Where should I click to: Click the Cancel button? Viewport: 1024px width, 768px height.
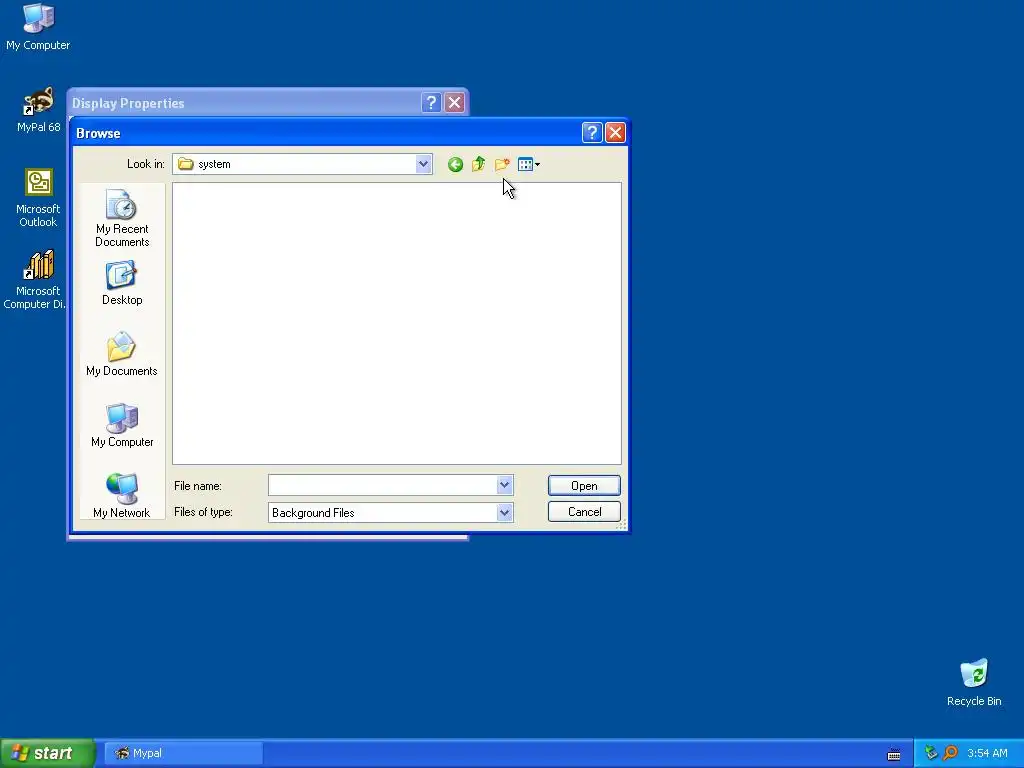point(584,511)
